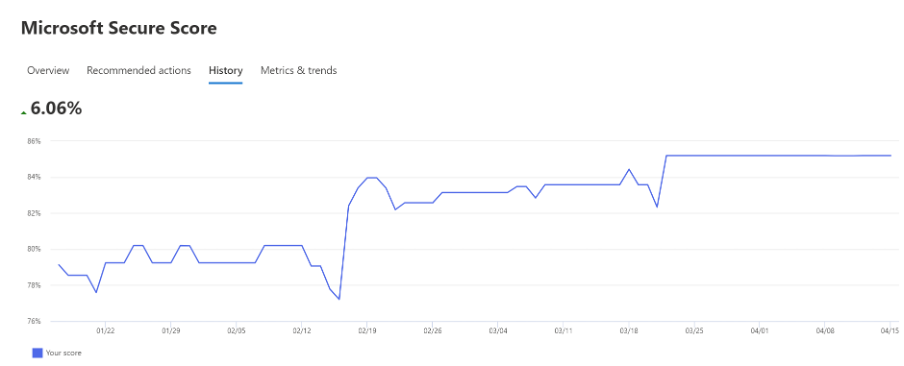Click the blue Your score legend swatch
This screenshot has width=904, height=366.
37,353
